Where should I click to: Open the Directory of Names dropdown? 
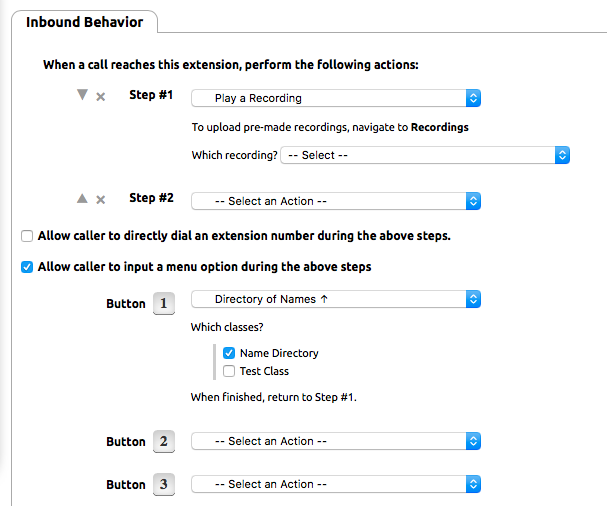click(336, 299)
